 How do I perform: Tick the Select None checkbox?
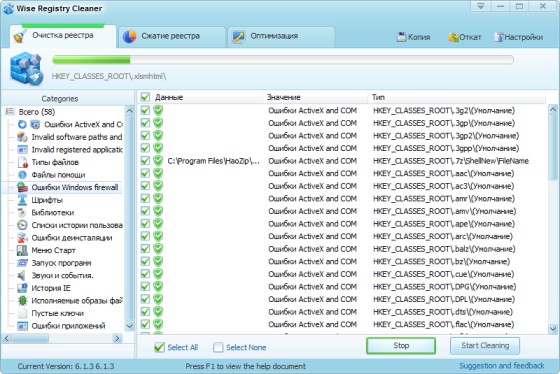[218, 347]
